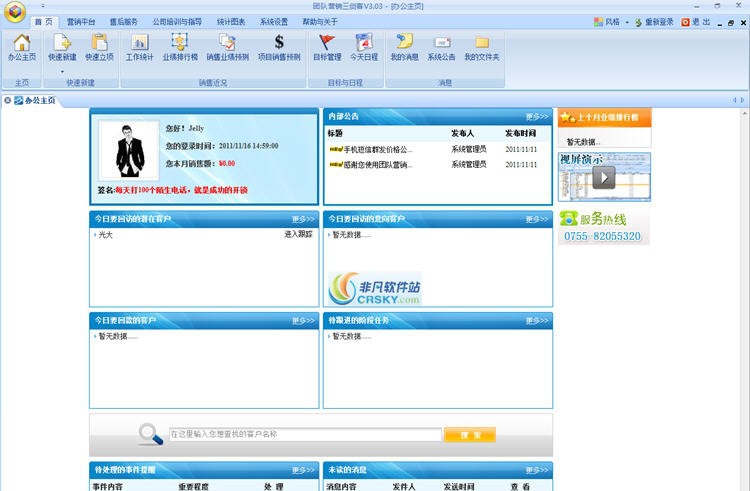Close the 办公主页 document tab
750x491 pixels.
[8, 100]
